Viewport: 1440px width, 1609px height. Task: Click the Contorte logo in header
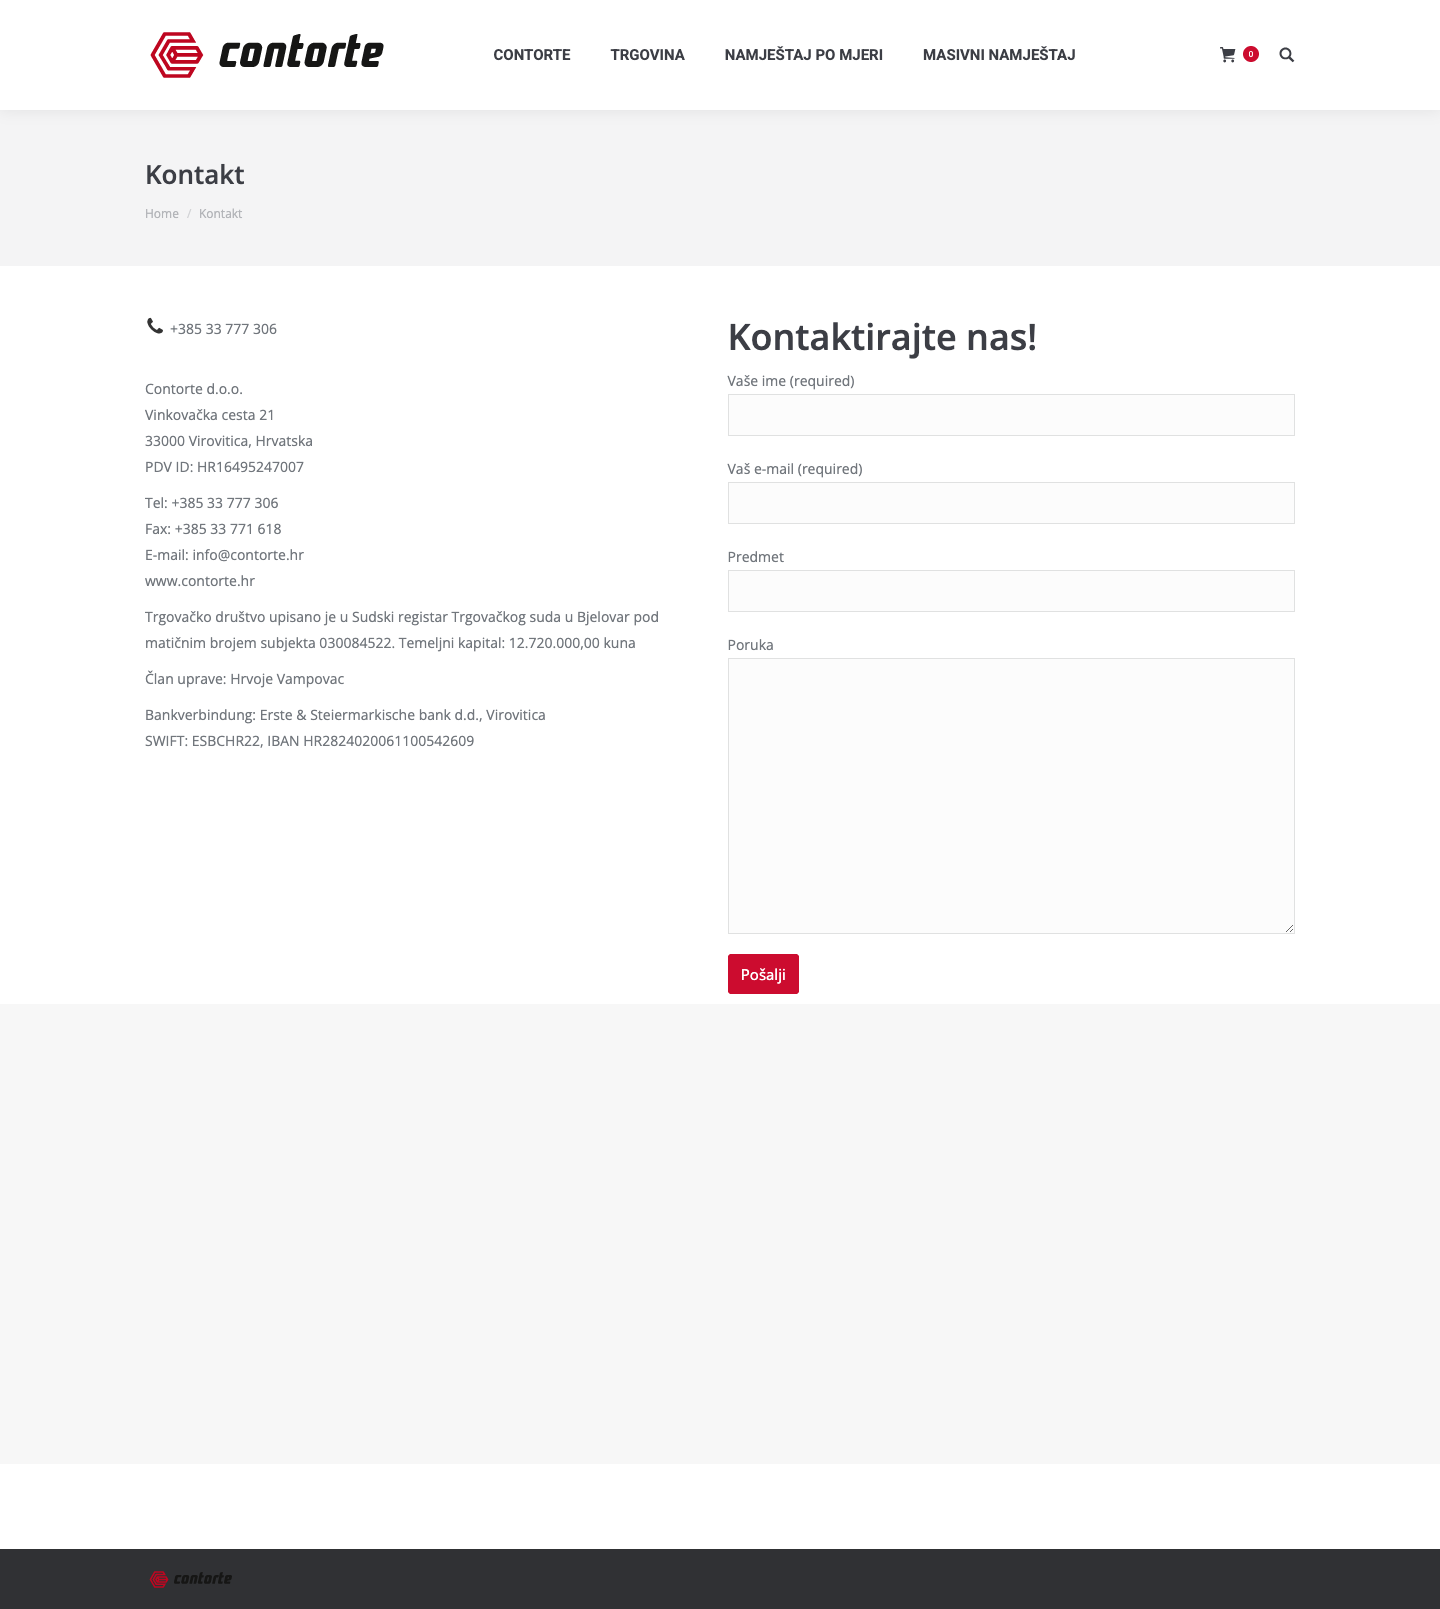[267, 54]
